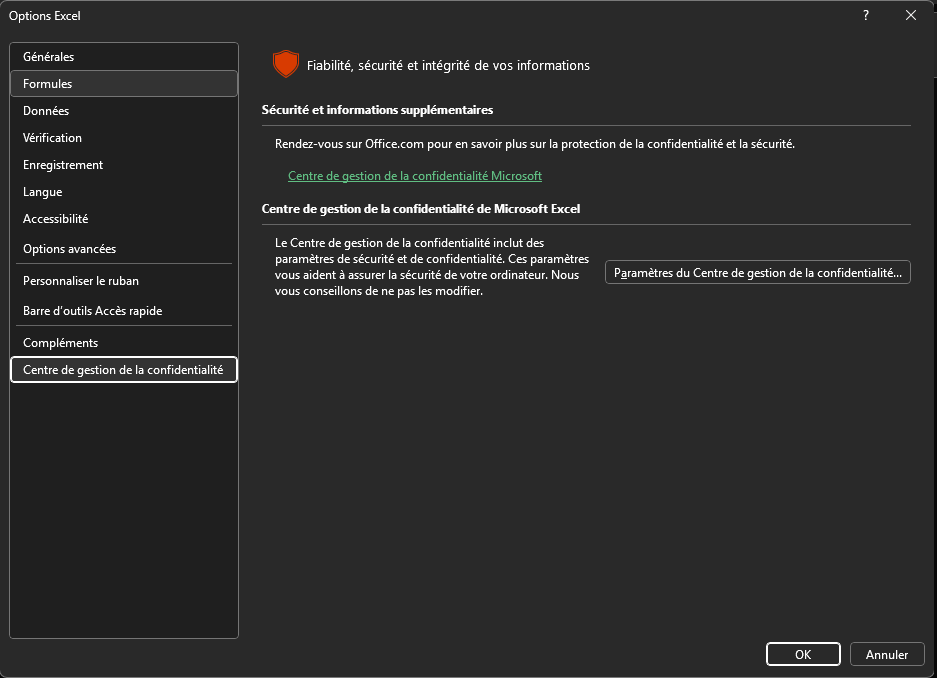Open the Langue options

click(124, 192)
